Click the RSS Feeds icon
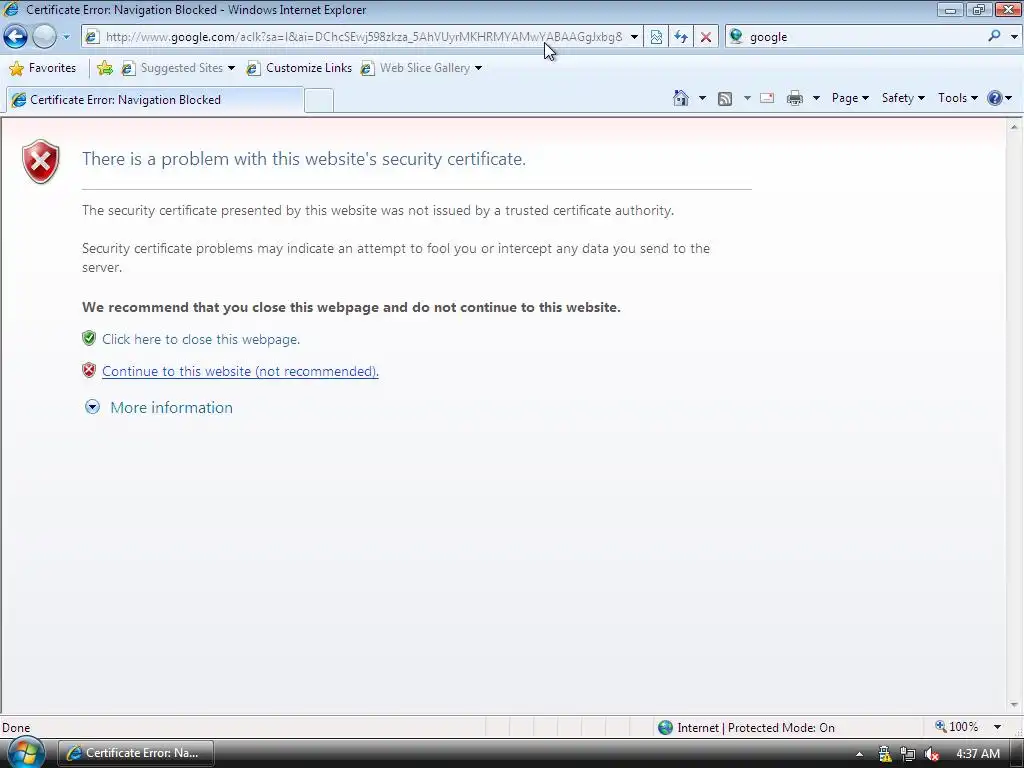Viewport: 1024px width, 768px height. (x=725, y=99)
